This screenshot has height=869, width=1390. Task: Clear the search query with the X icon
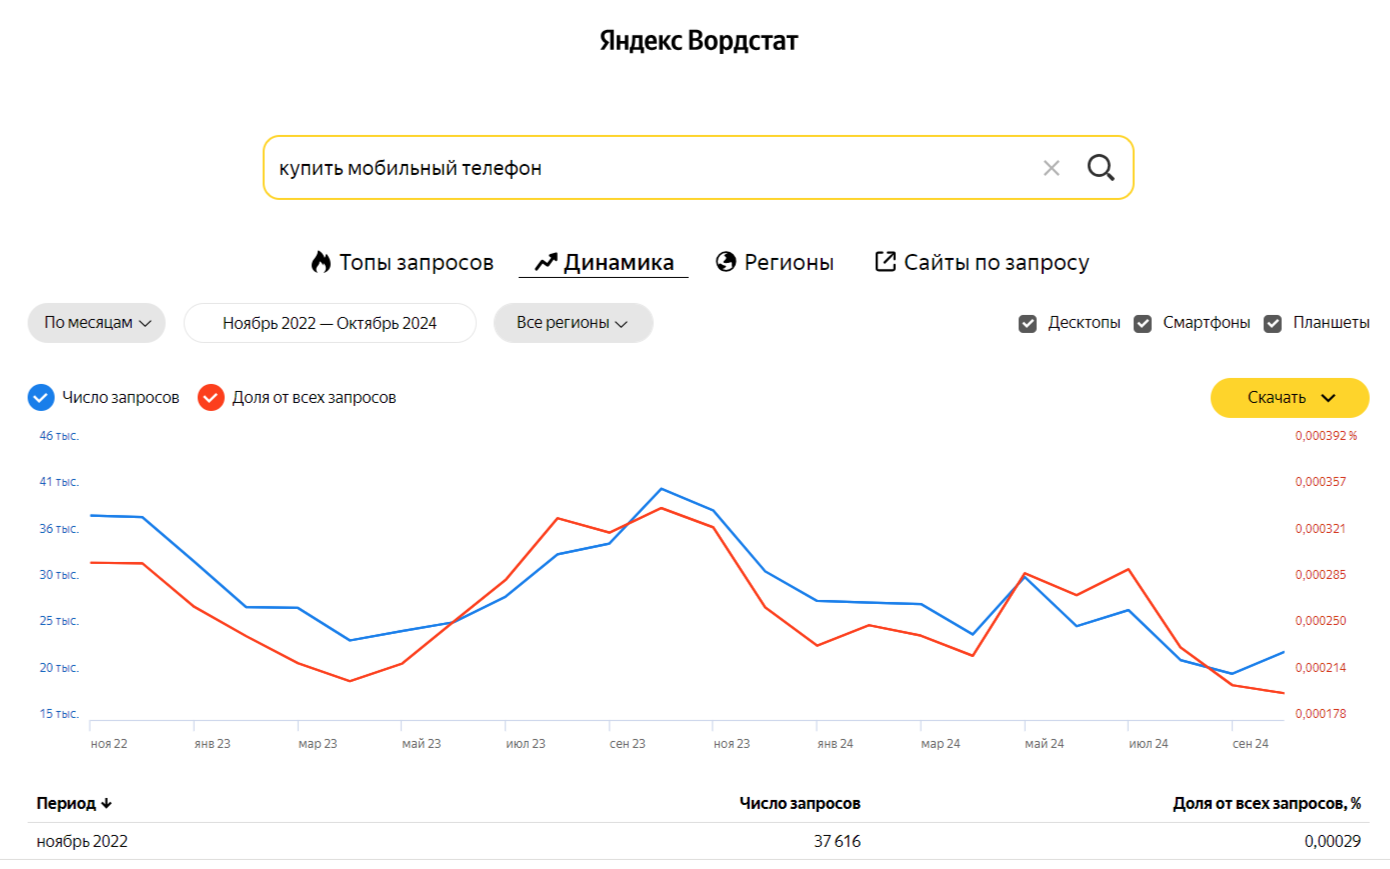click(1051, 168)
